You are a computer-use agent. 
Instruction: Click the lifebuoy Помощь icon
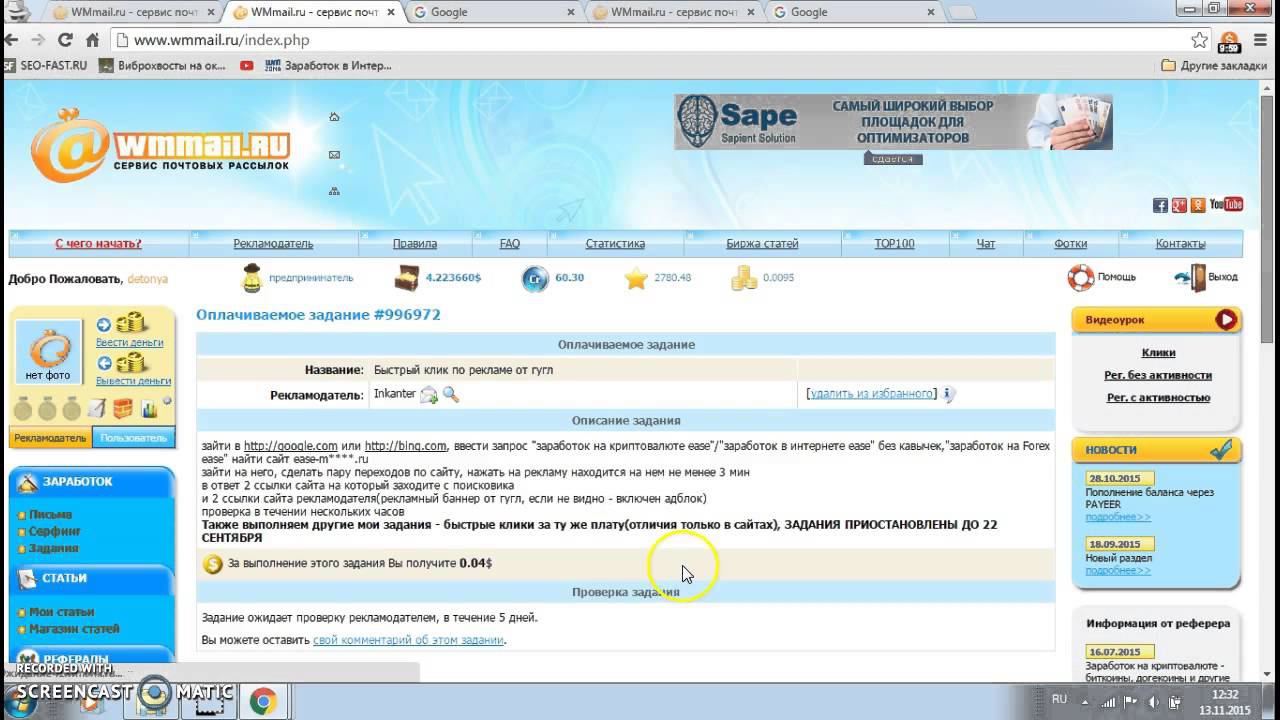click(x=1081, y=278)
